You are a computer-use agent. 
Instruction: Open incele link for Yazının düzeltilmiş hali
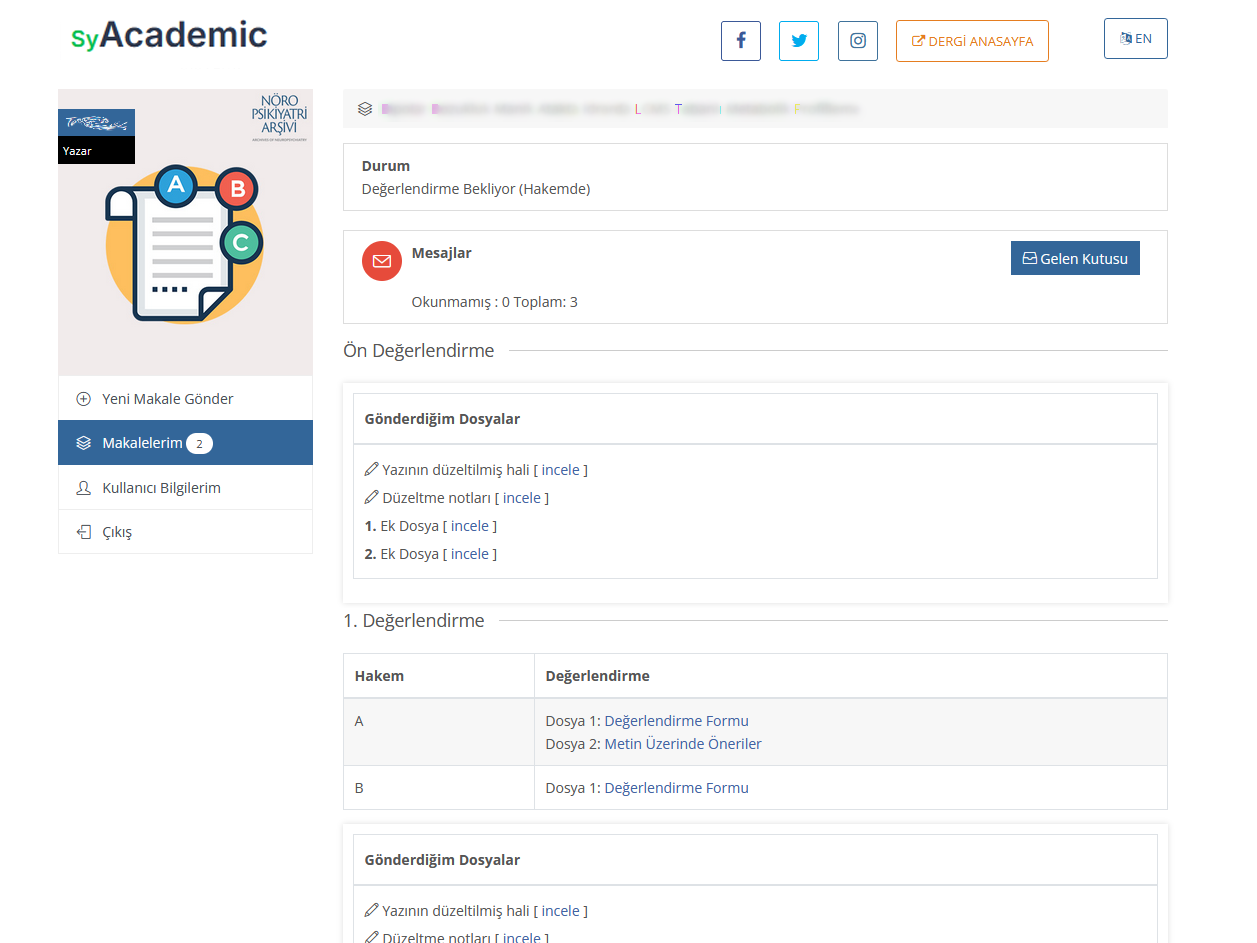tap(560, 470)
